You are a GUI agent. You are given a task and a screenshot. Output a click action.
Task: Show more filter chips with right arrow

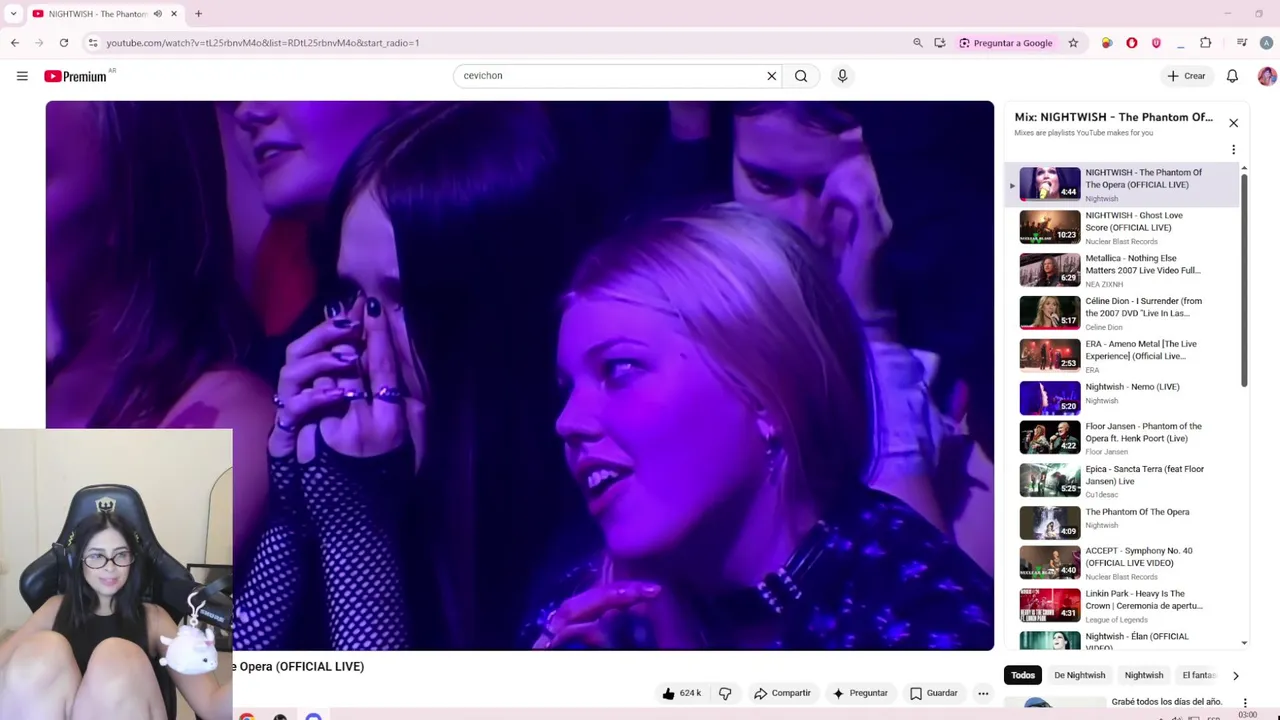tap(1235, 676)
